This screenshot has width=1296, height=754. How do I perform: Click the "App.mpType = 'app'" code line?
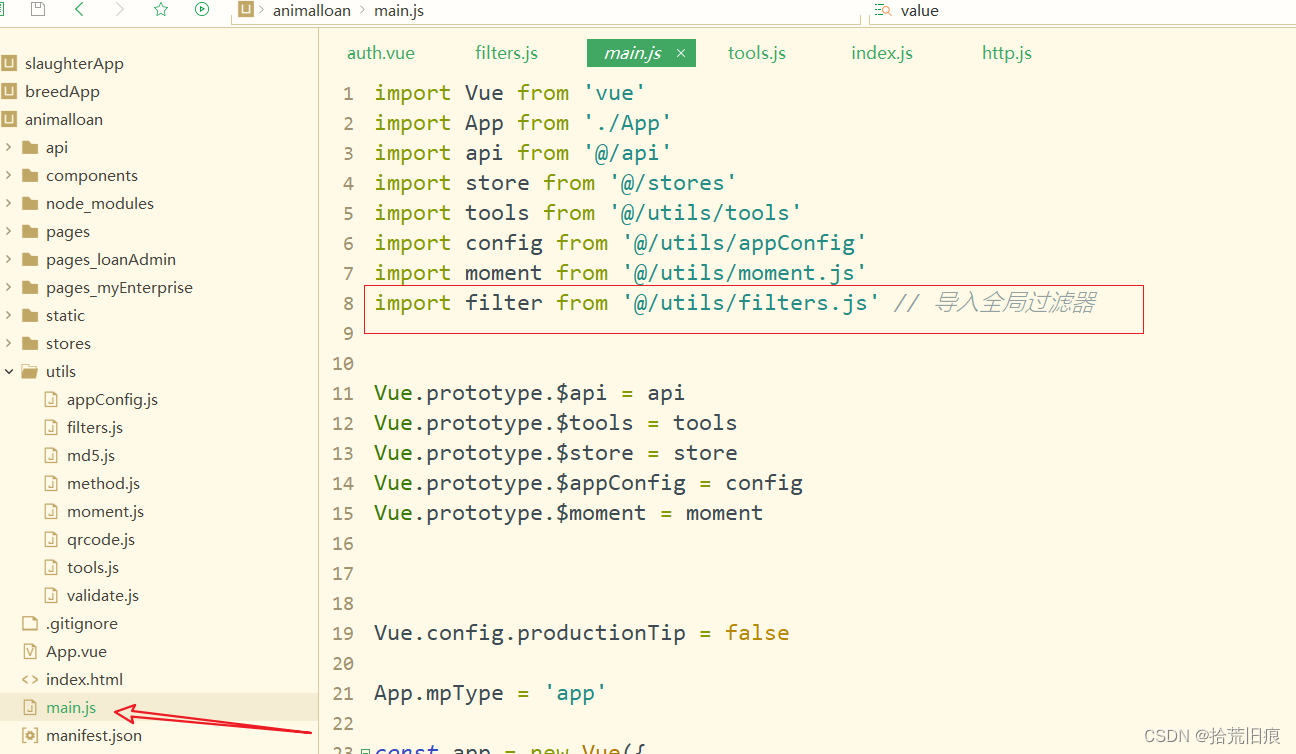point(490,693)
